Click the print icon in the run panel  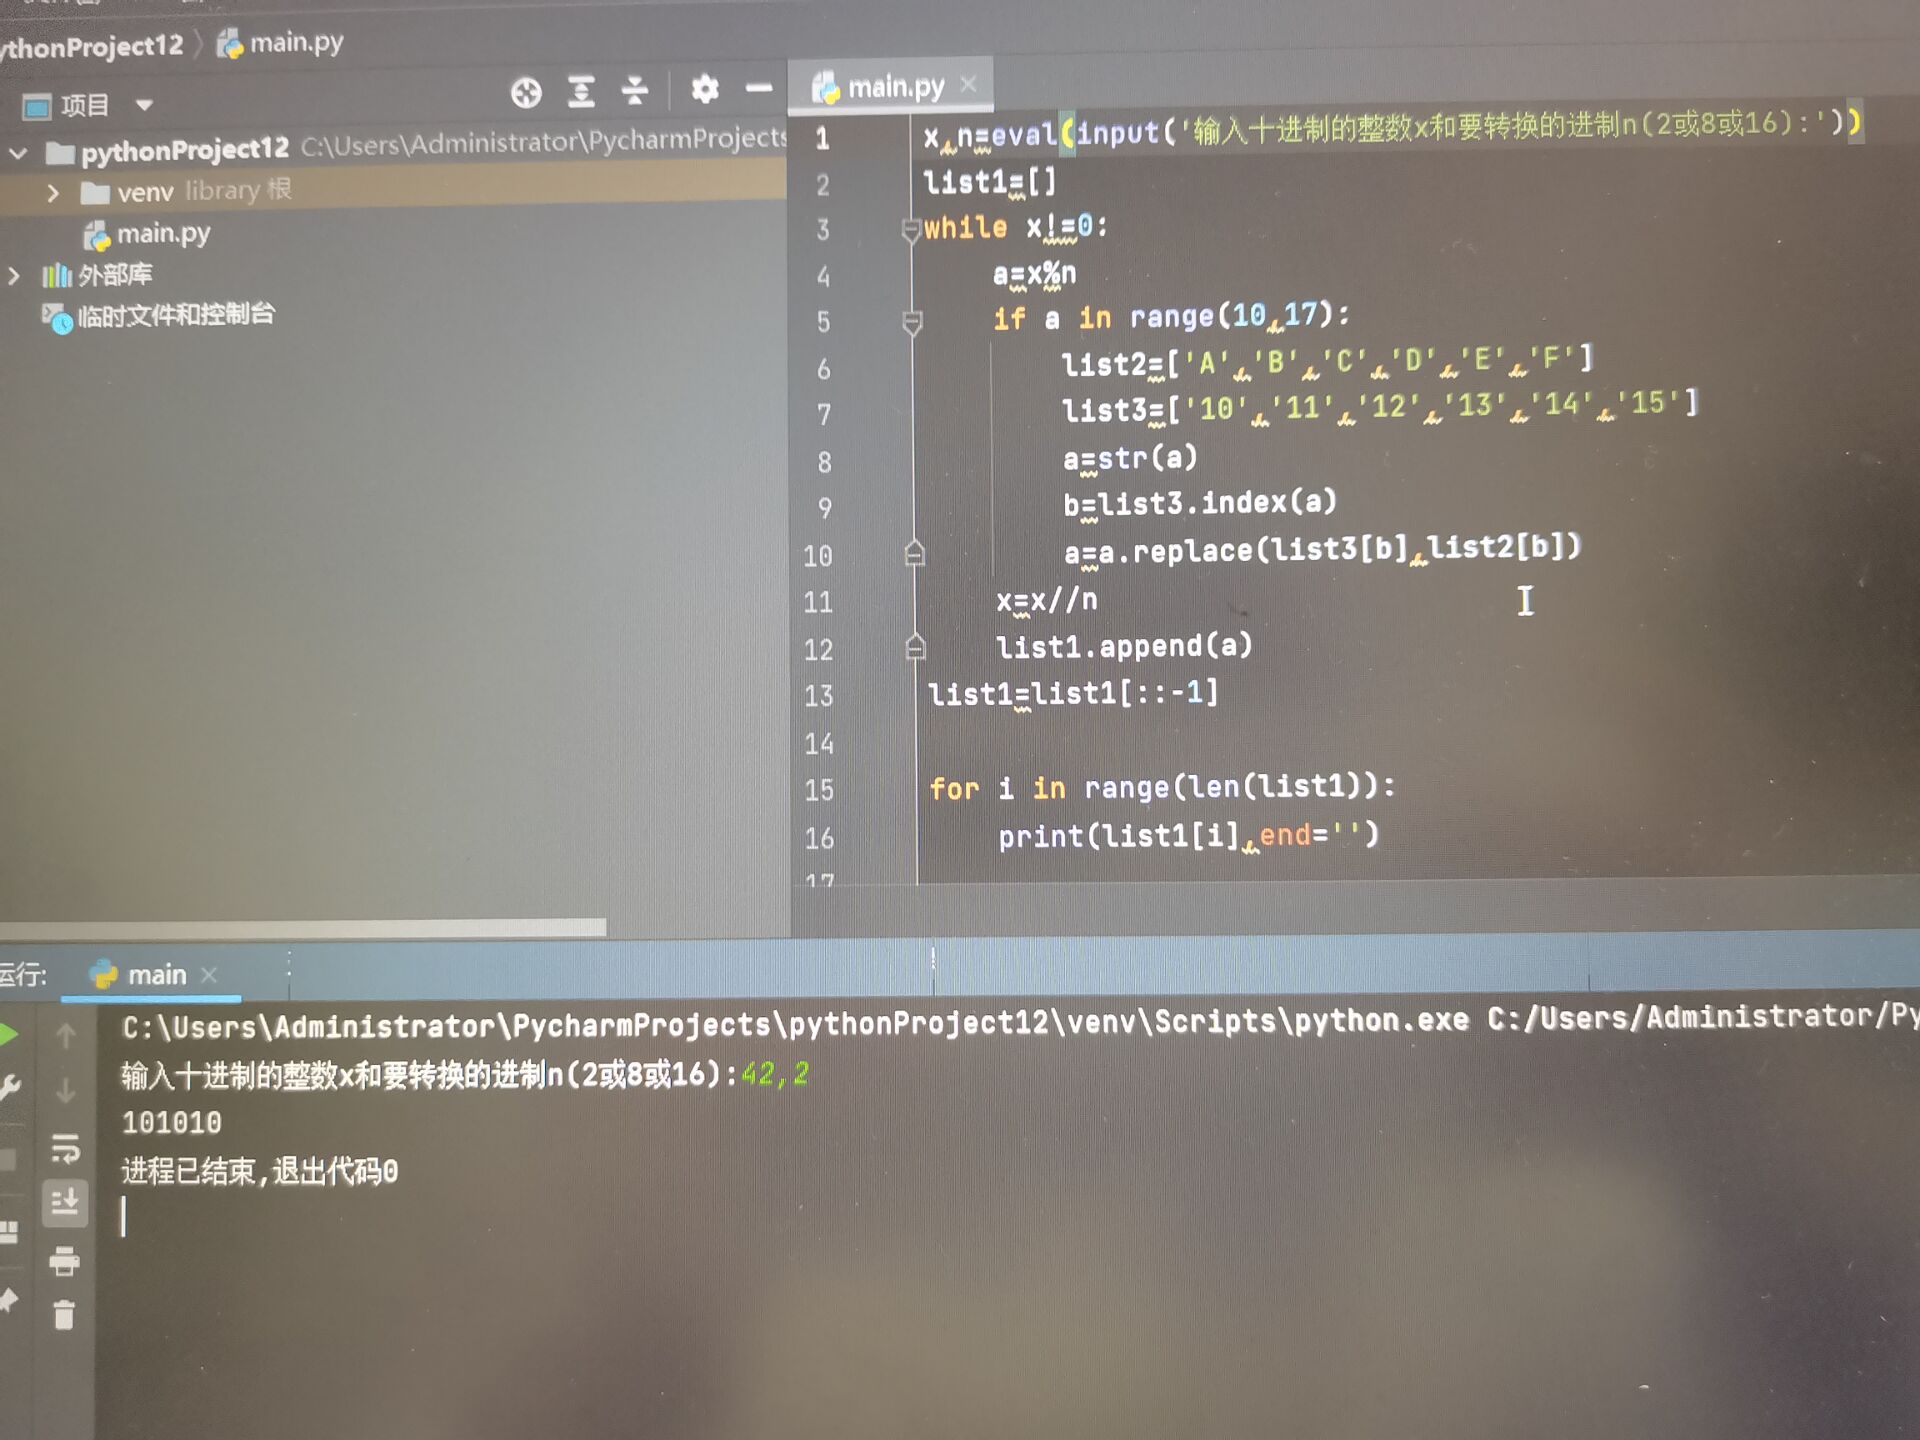[x=65, y=1261]
